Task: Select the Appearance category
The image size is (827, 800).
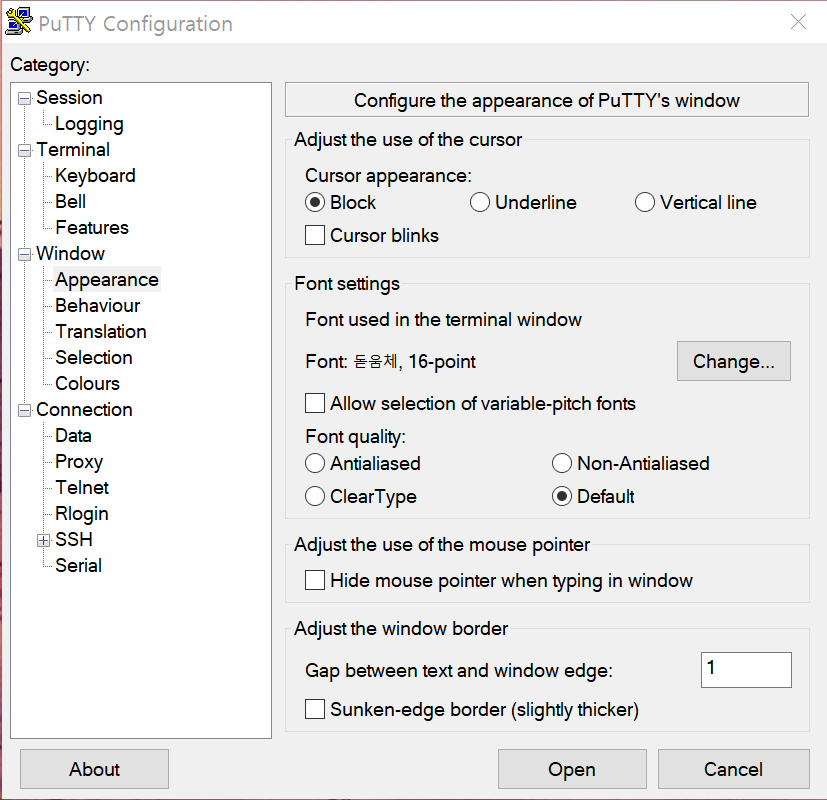Action: click(107, 279)
